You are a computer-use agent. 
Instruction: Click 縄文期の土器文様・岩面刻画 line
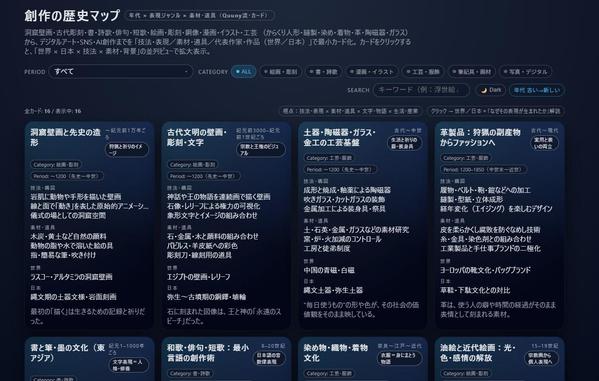[x=73, y=297]
